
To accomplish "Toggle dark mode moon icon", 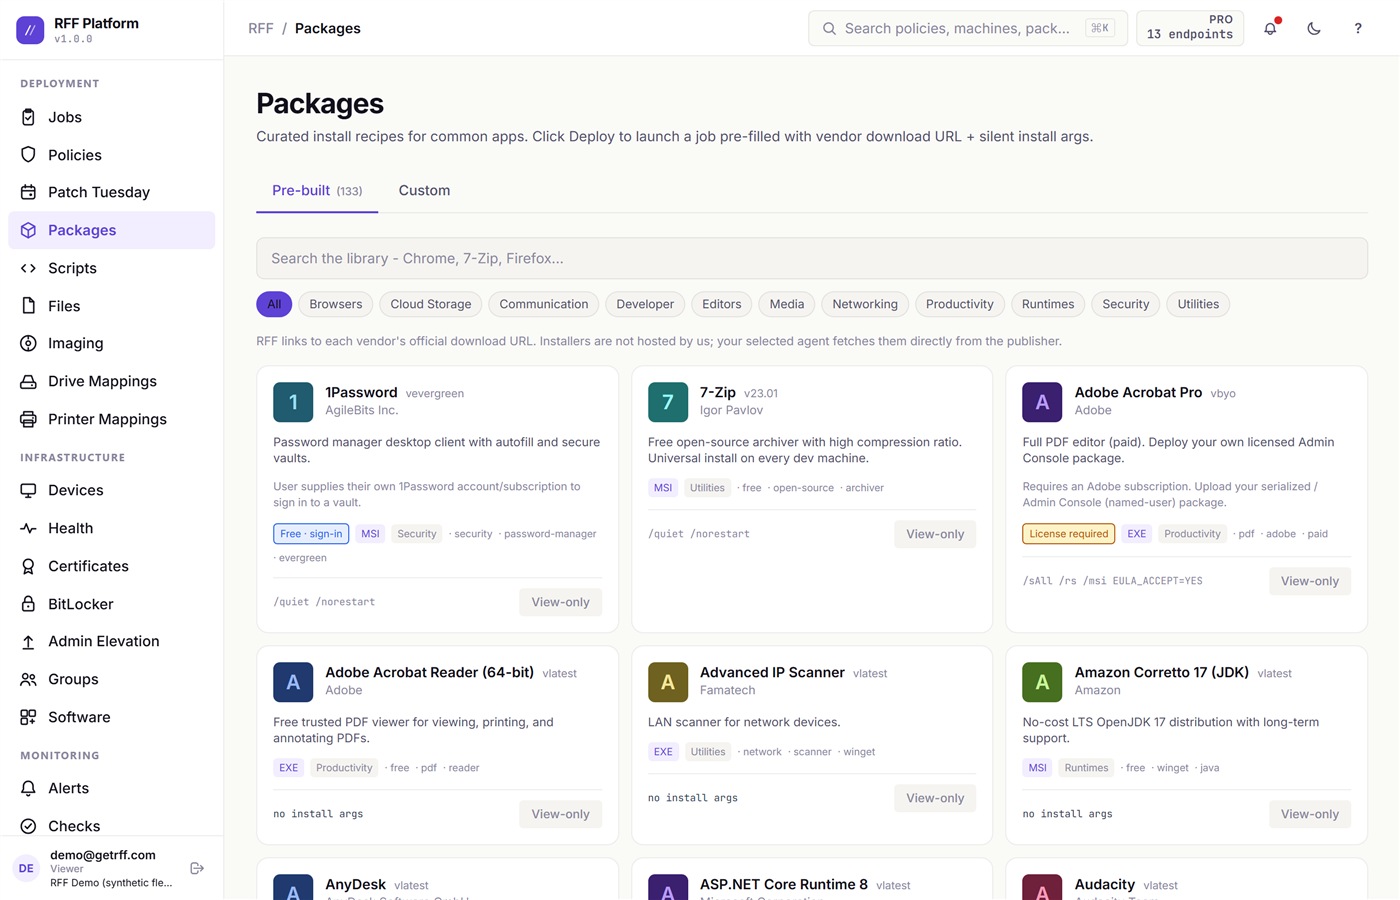I will pyautogui.click(x=1314, y=28).
